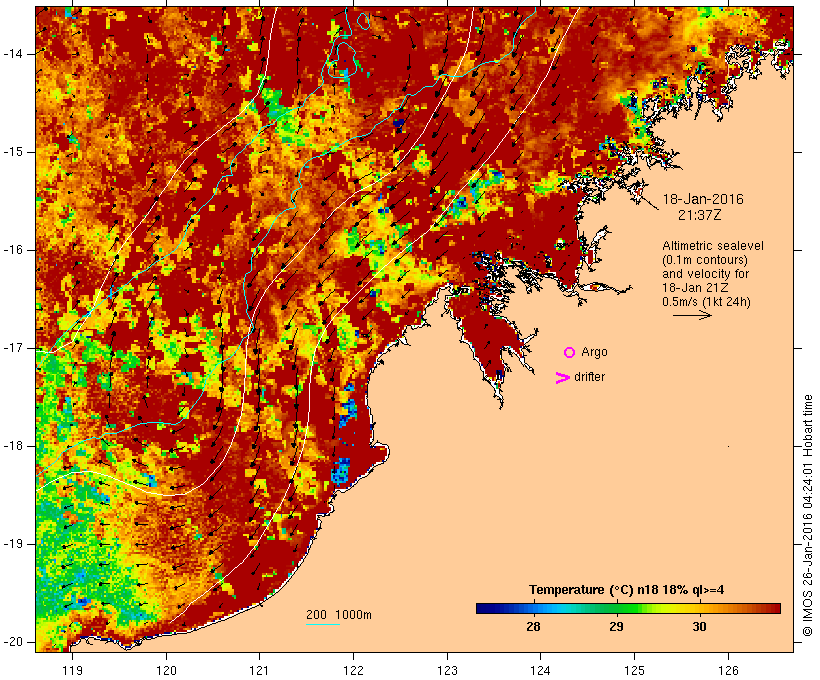This screenshot has width=820, height=680.
Task: Click latitude axis label '-17'
Action: click(13, 348)
